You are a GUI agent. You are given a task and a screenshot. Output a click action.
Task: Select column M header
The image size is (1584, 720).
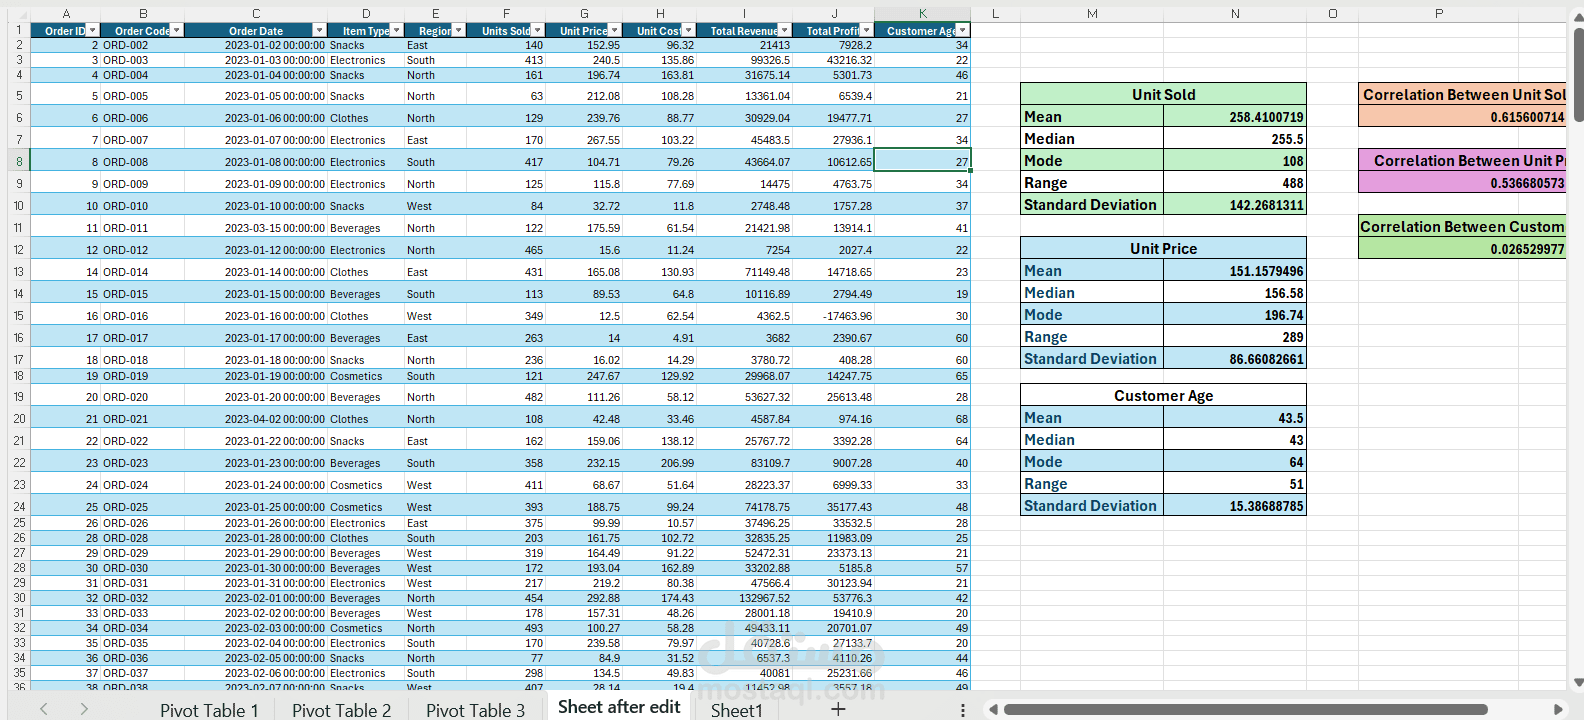coord(1092,14)
